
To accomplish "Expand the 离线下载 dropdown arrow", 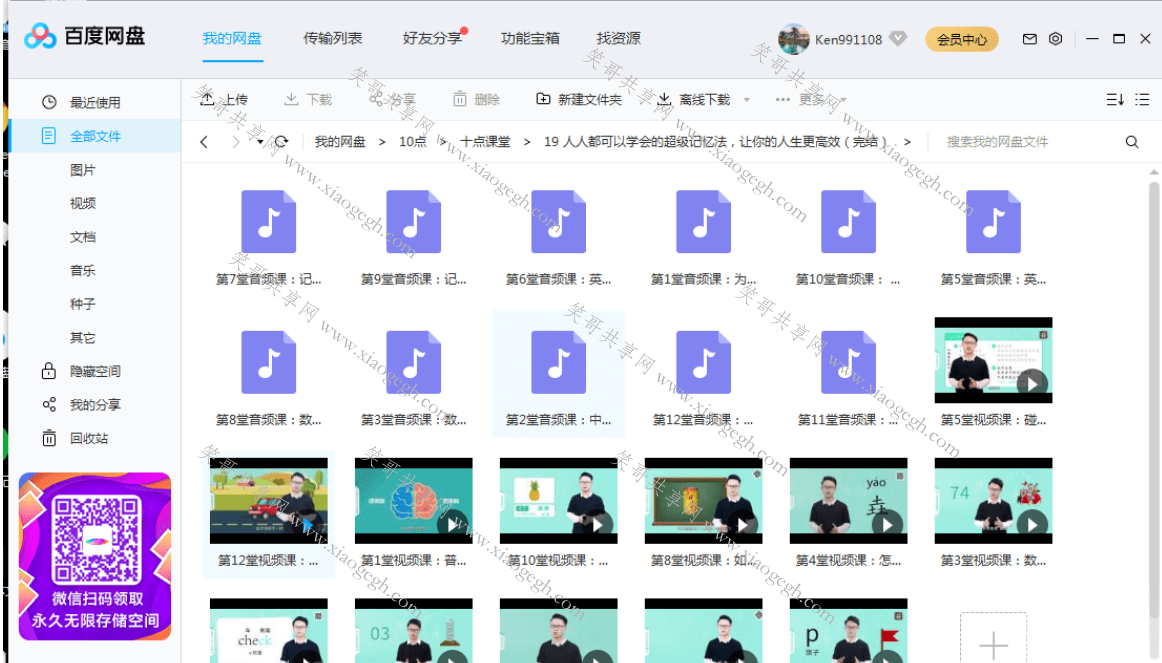I will tap(746, 100).
